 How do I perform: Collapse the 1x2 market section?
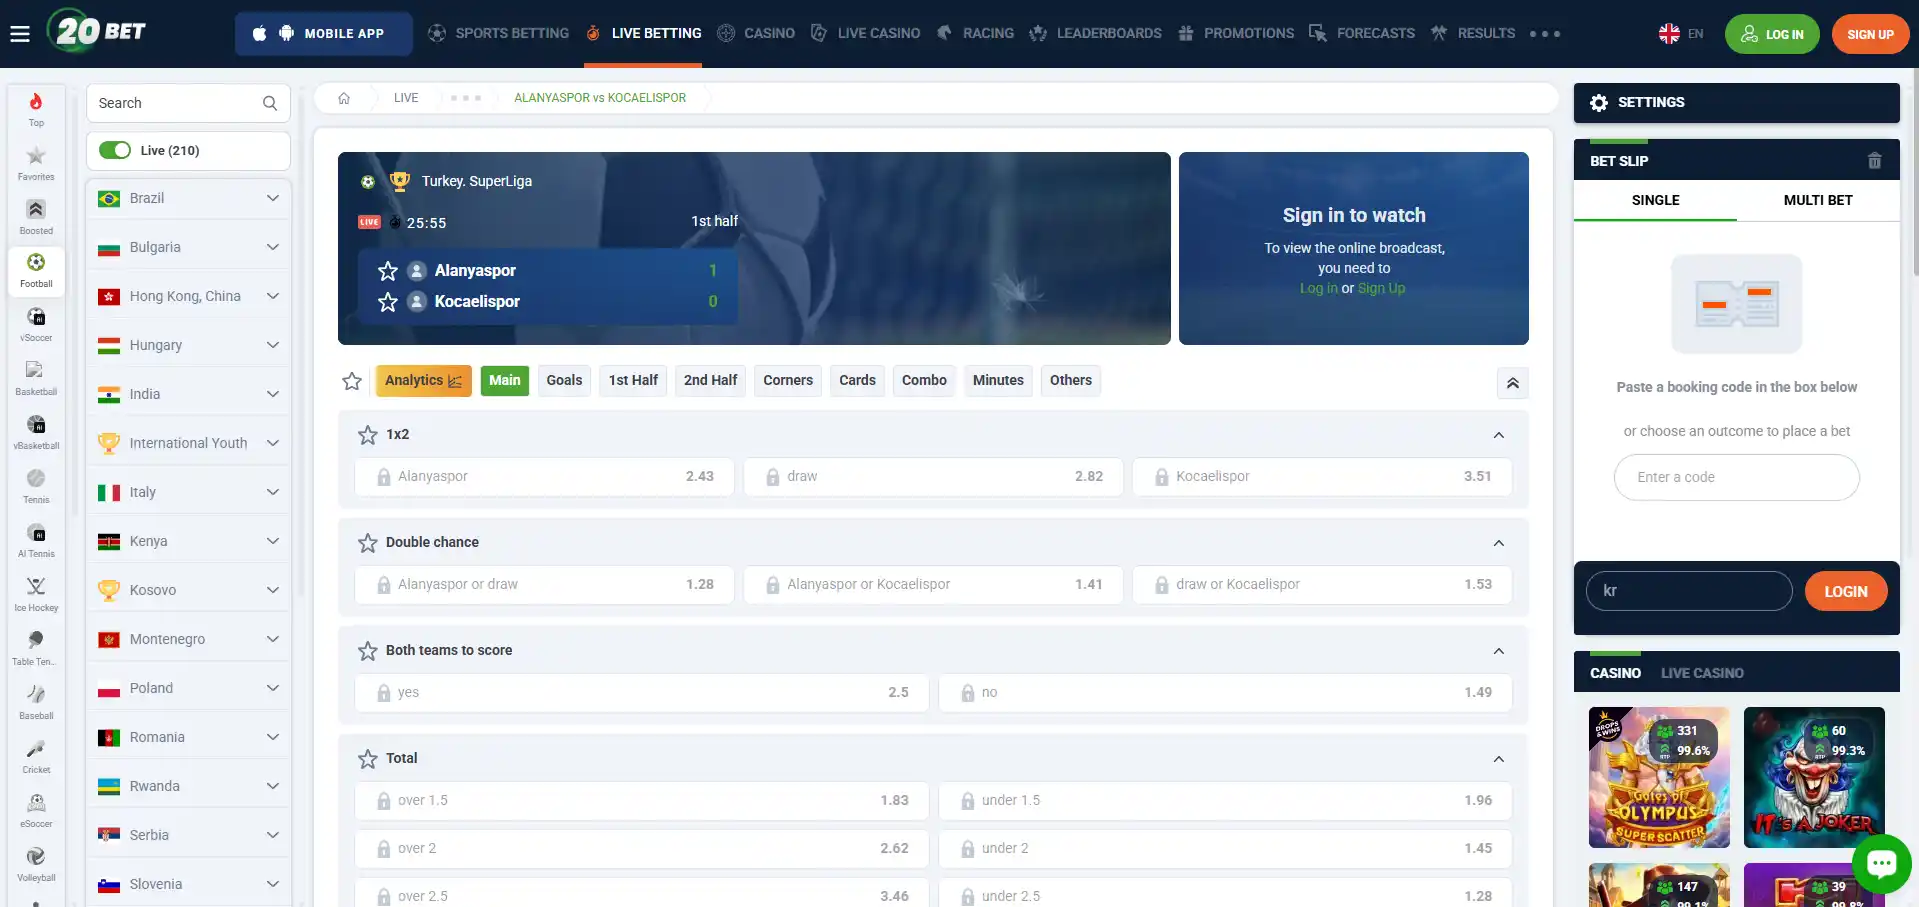[1499, 435]
